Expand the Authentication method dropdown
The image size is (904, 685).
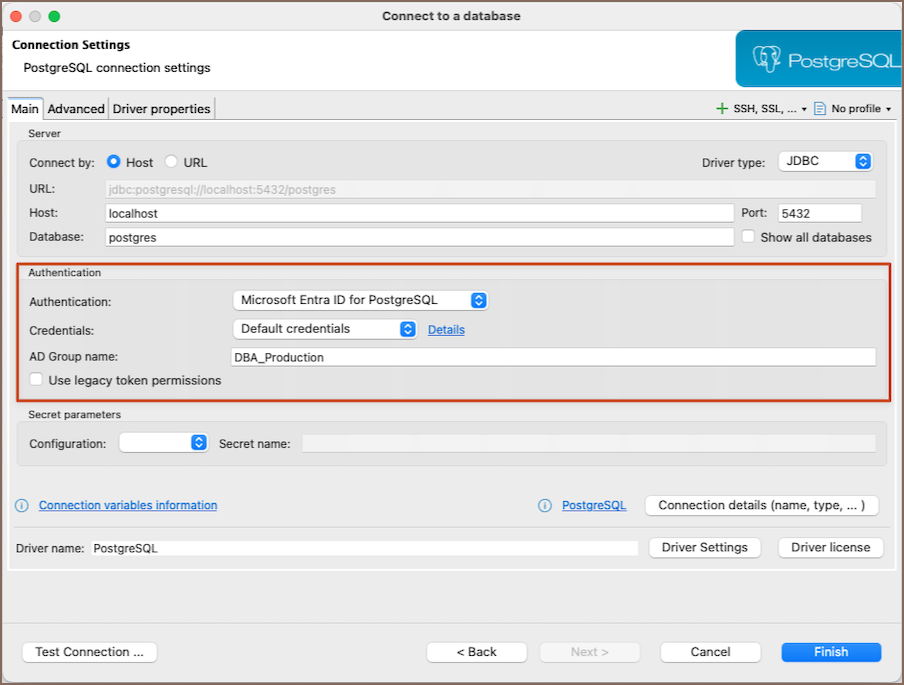(x=359, y=300)
